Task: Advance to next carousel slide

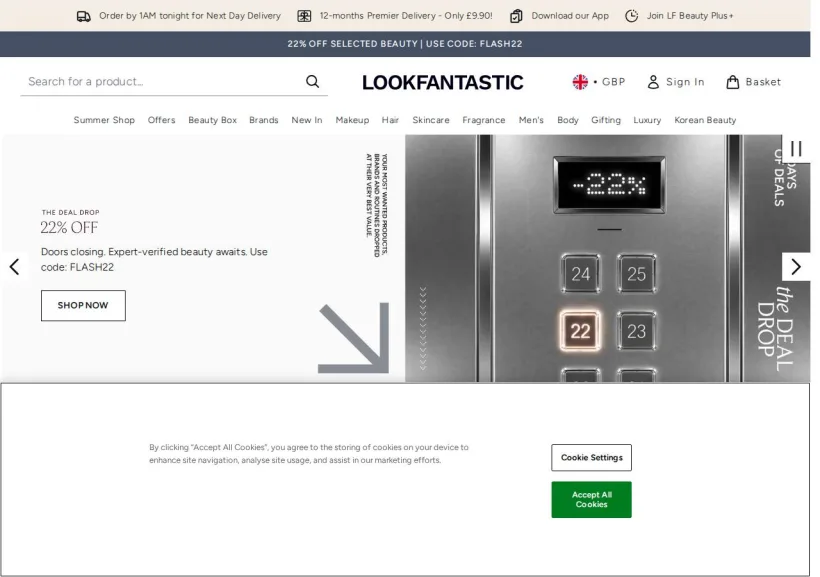Action: pyautogui.click(x=796, y=267)
